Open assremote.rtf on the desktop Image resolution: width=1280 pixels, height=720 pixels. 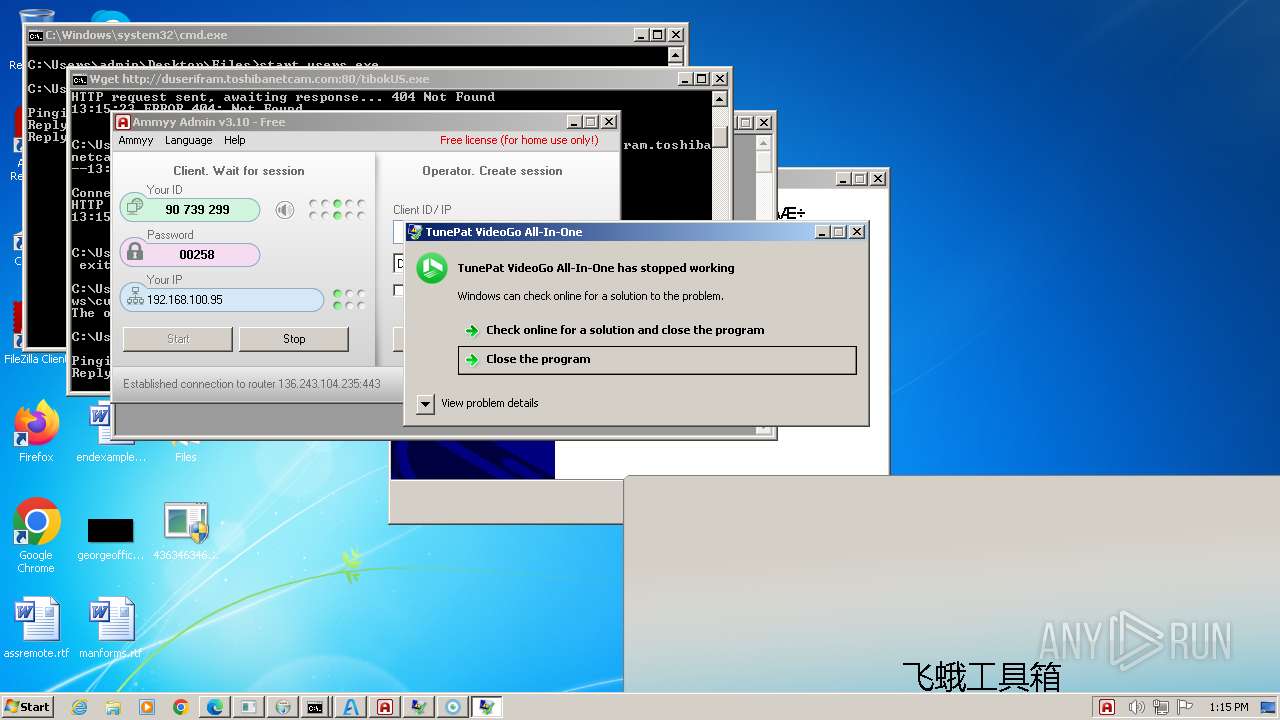[36, 627]
